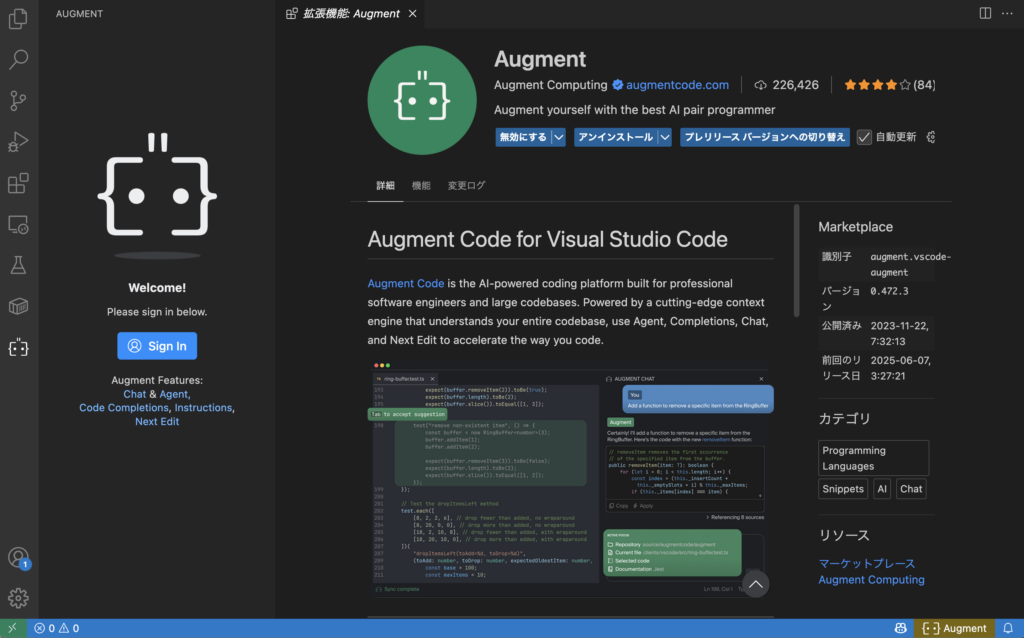Screen dimensions: 1024x638
Task: Click the Copilot icon in the status bar
Action: point(899,627)
